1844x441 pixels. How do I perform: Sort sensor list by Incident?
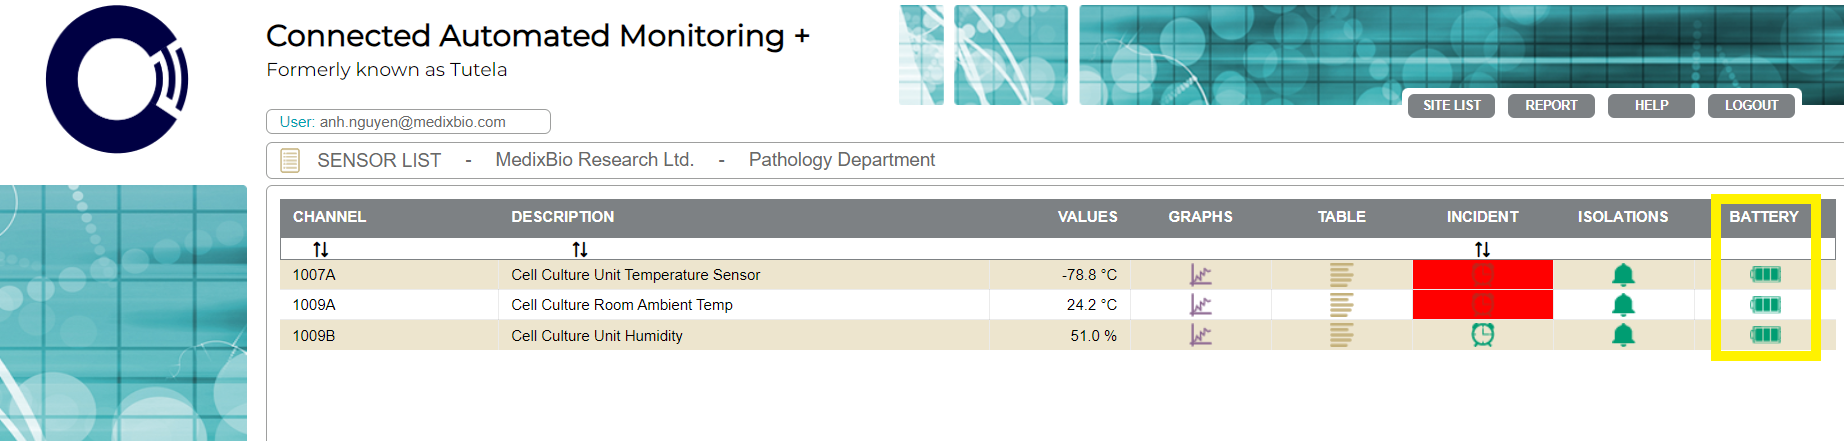point(1482,249)
